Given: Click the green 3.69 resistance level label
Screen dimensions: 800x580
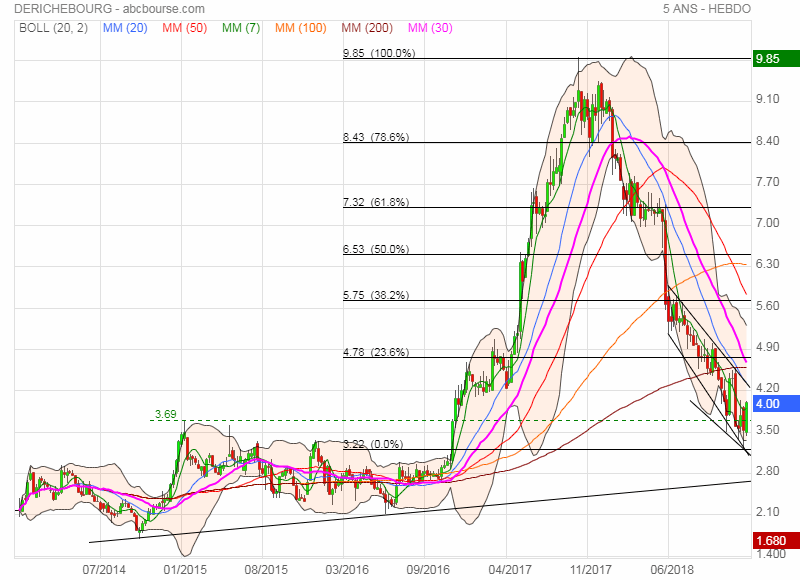Looking at the screenshot, I should (x=166, y=414).
